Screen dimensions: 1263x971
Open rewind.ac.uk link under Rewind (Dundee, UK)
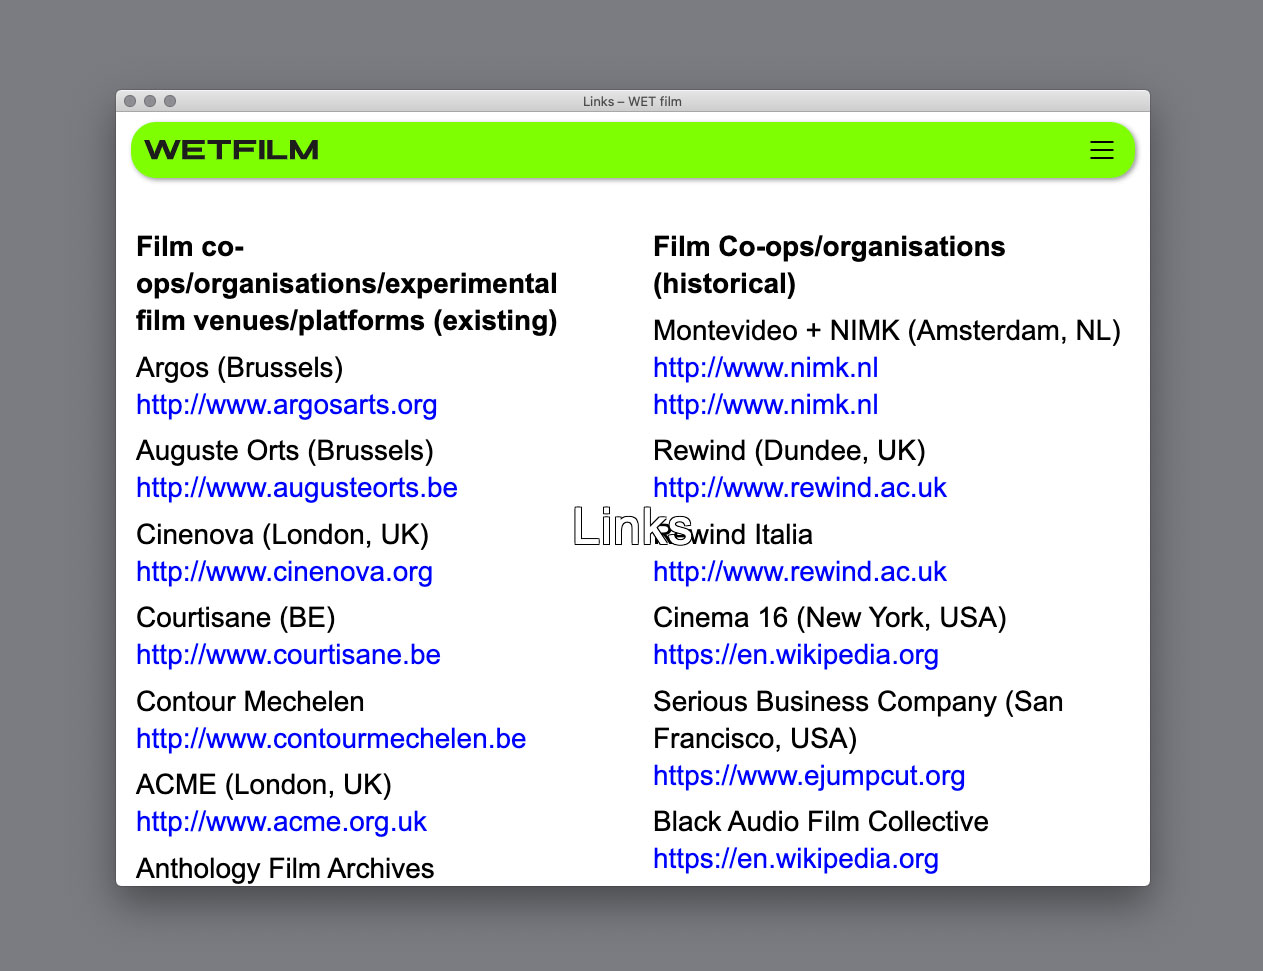click(x=800, y=488)
